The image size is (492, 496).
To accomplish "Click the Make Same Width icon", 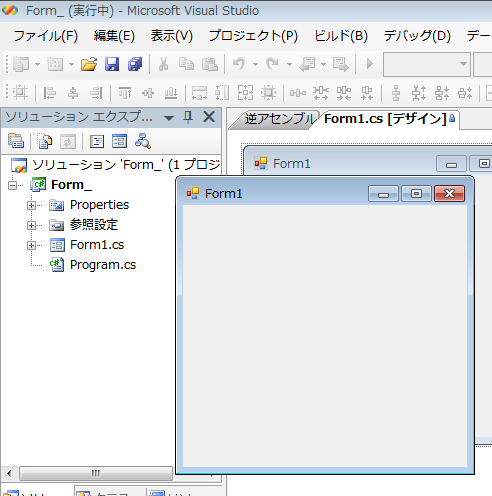I will coord(199,93).
